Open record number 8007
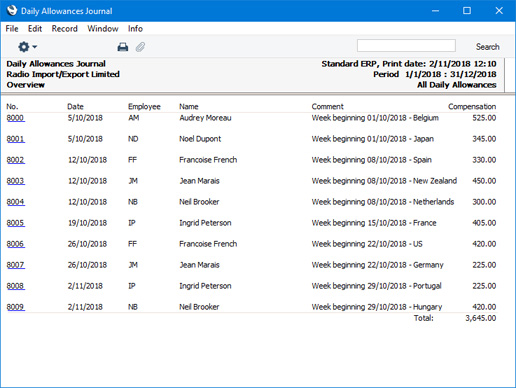 click(x=15, y=265)
